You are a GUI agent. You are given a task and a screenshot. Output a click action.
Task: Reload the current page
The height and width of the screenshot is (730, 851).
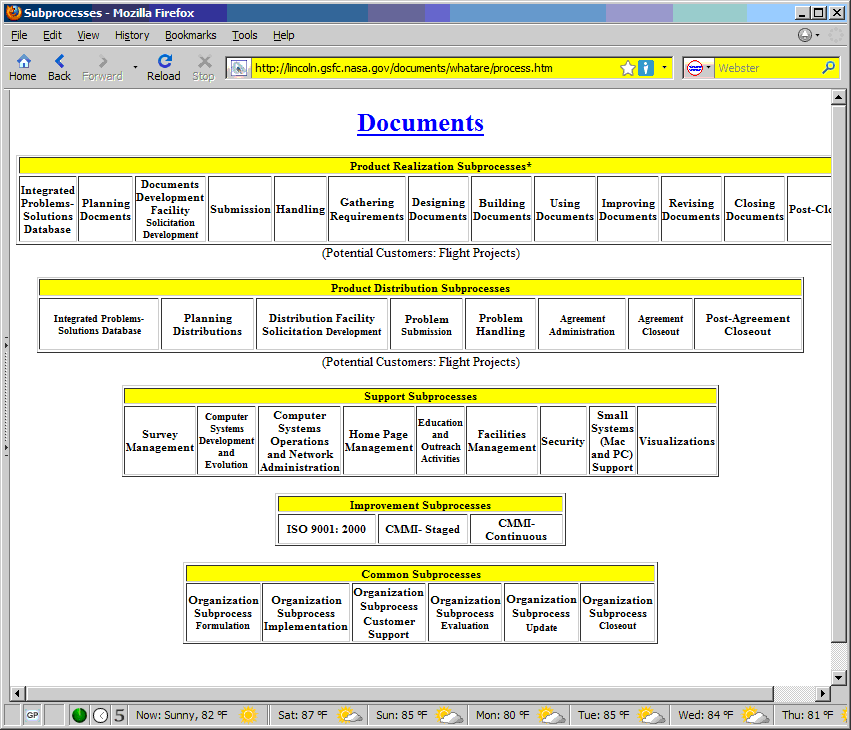pyautogui.click(x=164, y=68)
